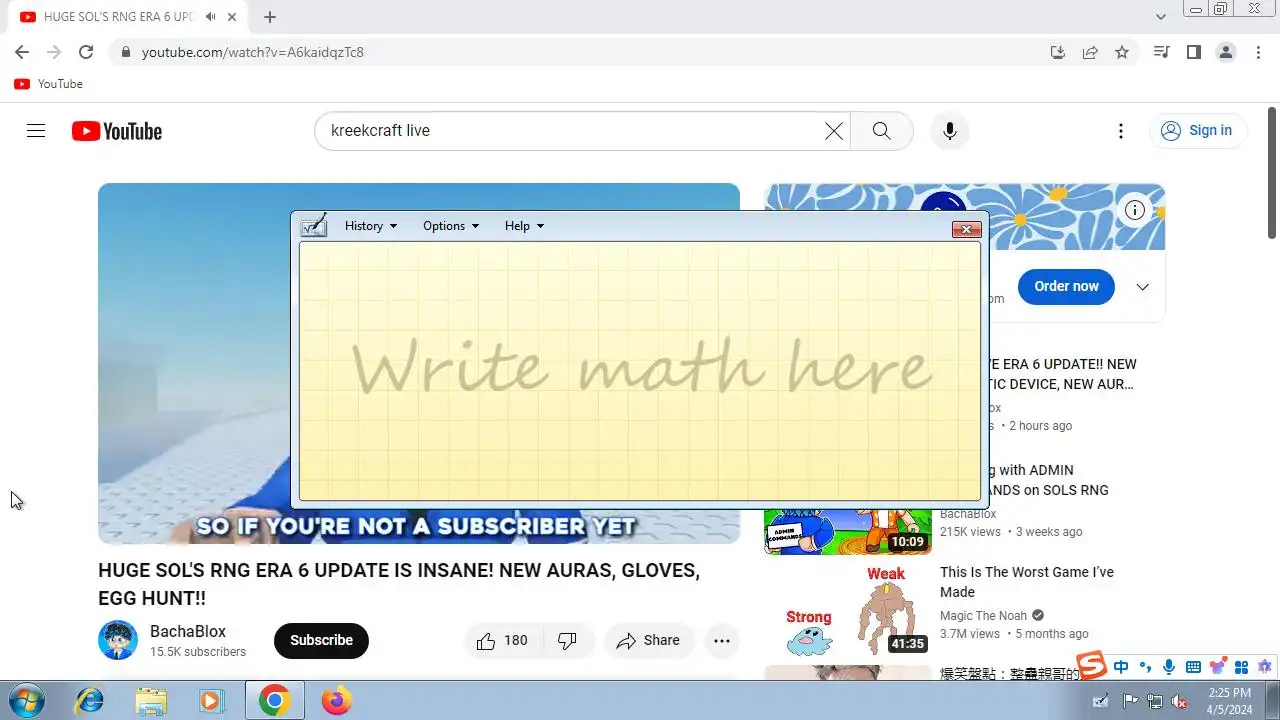Open the YouTube bookmark in bookmarks bar
Screen dimensions: 1280x720
click(x=48, y=84)
